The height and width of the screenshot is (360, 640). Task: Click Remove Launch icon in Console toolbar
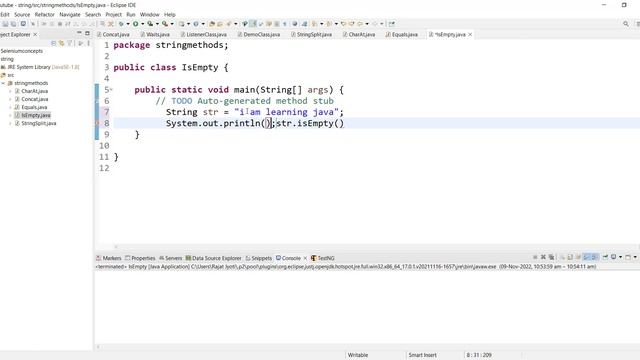tap(543, 257)
